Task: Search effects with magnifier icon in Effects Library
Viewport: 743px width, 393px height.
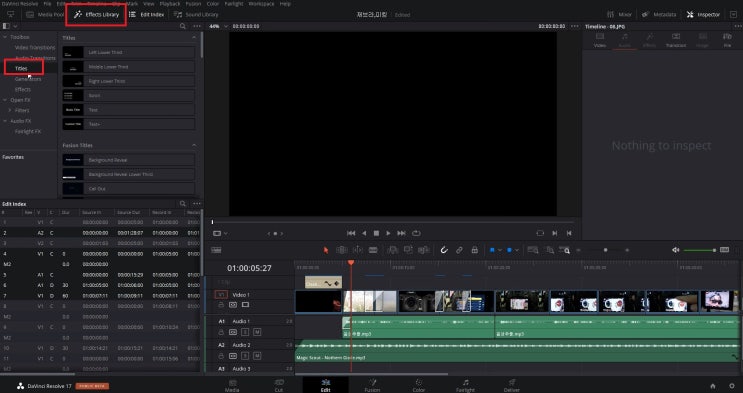Action: click(183, 26)
